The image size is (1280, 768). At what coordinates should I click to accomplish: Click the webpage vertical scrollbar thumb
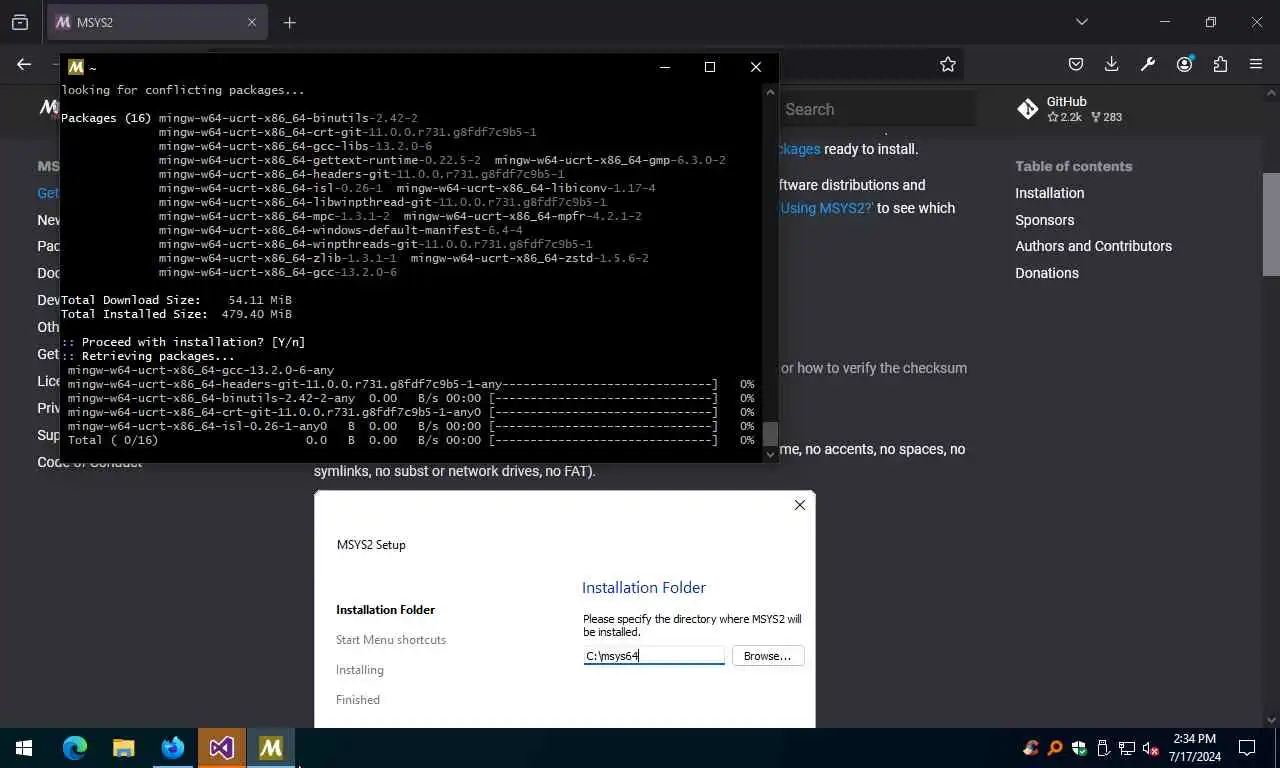1271,224
